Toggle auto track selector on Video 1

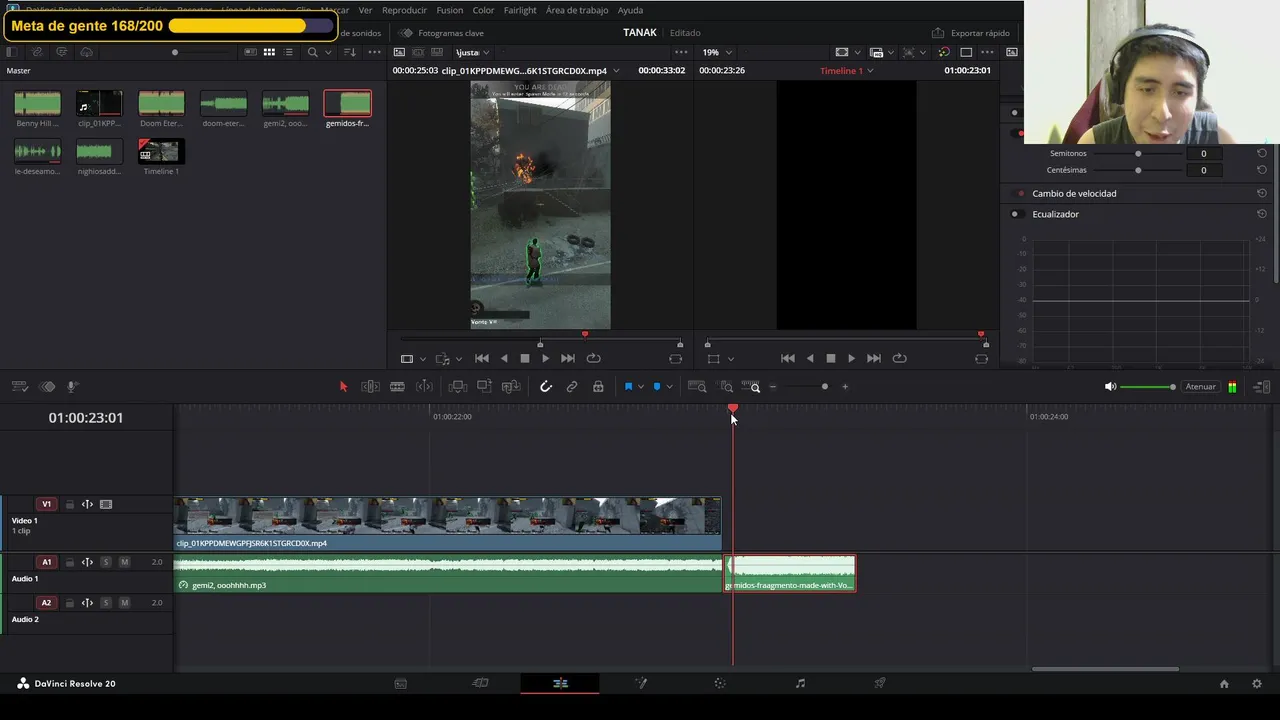[87, 505]
